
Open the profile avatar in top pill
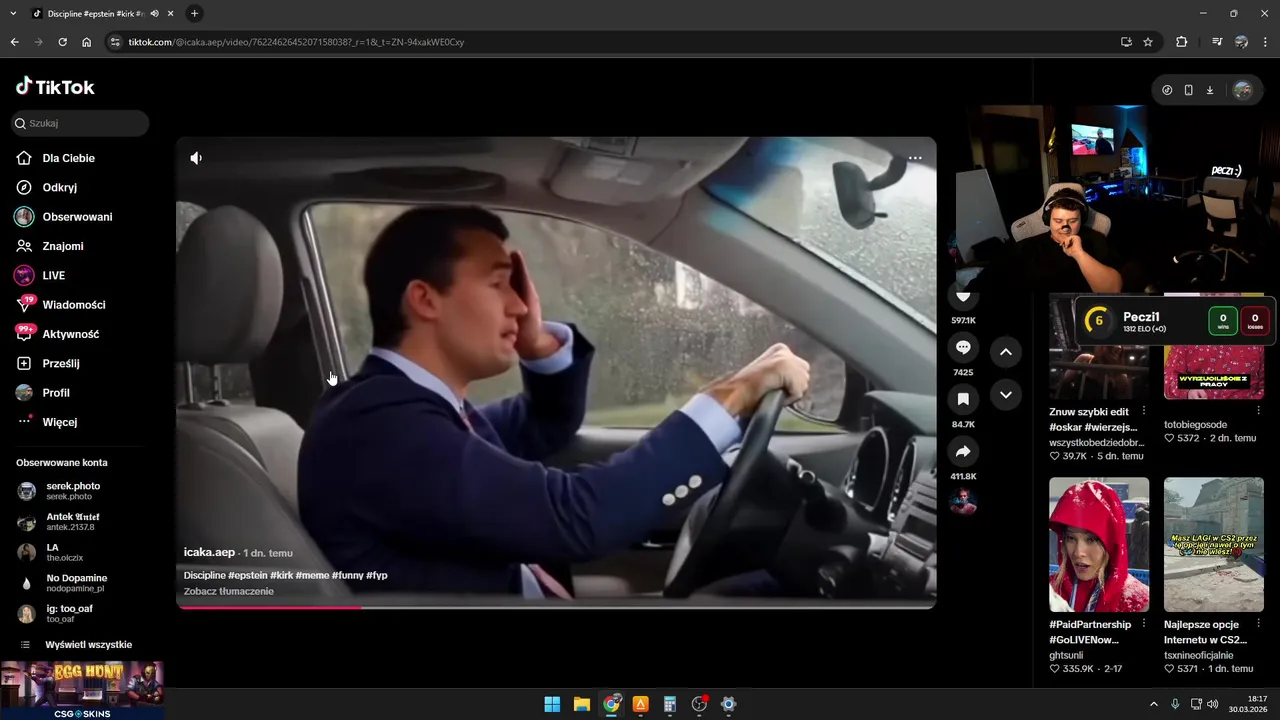[1242, 90]
